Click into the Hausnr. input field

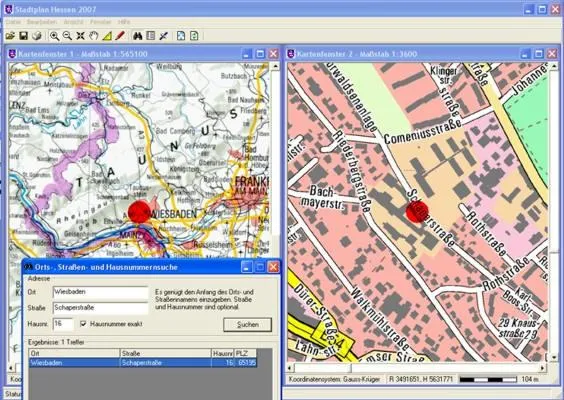[x=63, y=324]
